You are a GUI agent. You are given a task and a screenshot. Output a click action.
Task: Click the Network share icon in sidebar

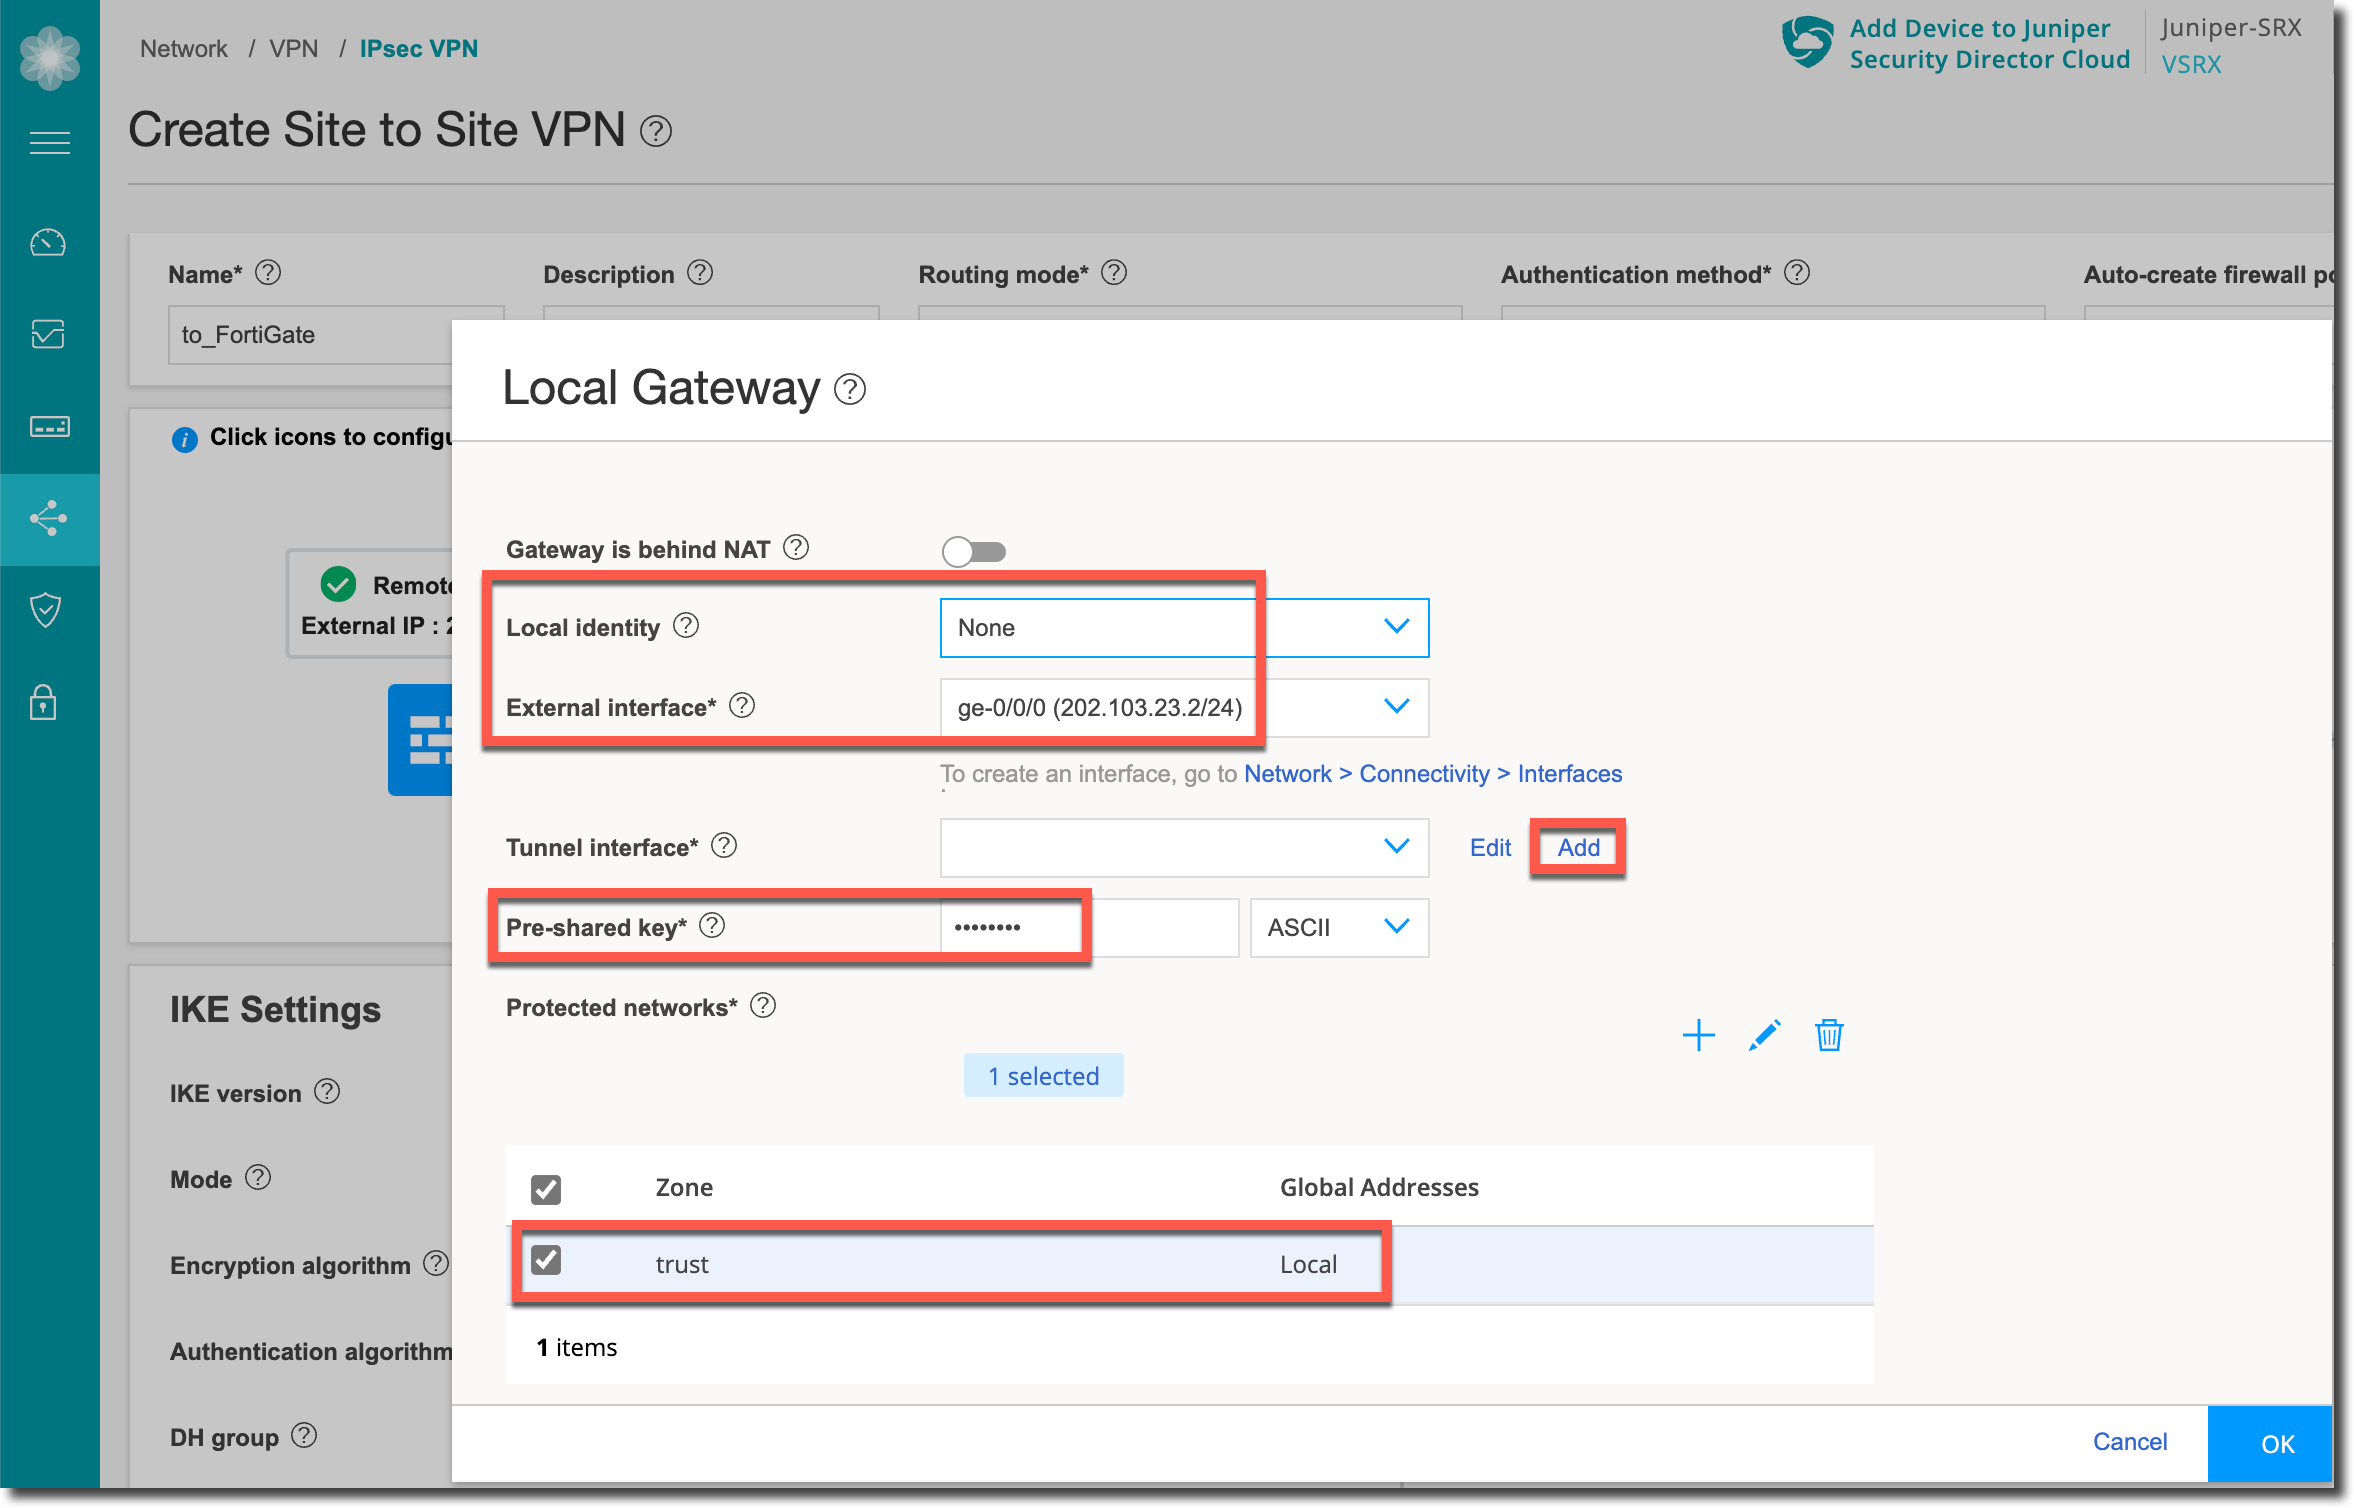click(x=49, y=518)
